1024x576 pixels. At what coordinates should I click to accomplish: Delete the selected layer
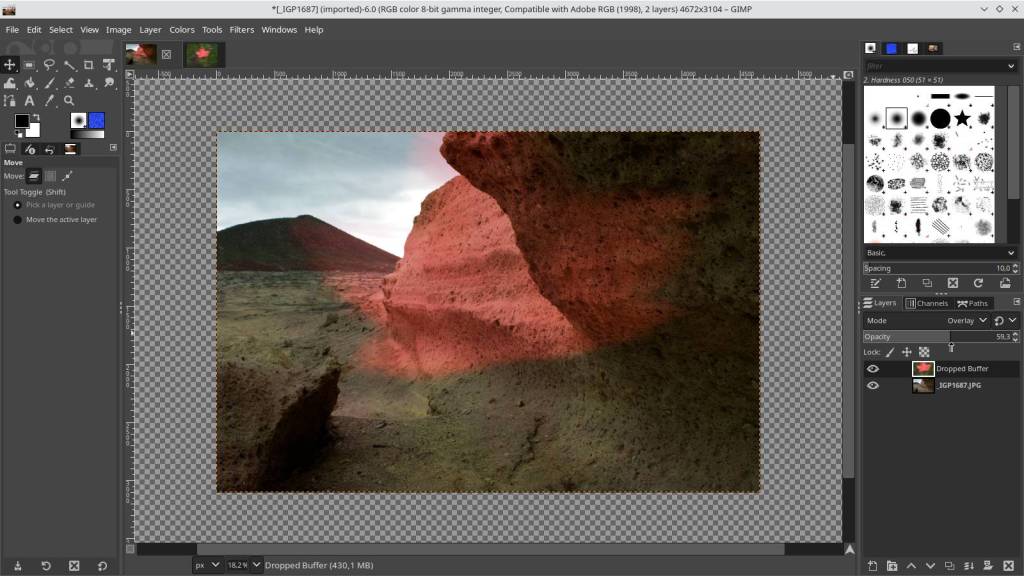pyautogui.click(x=1008, y=566)
